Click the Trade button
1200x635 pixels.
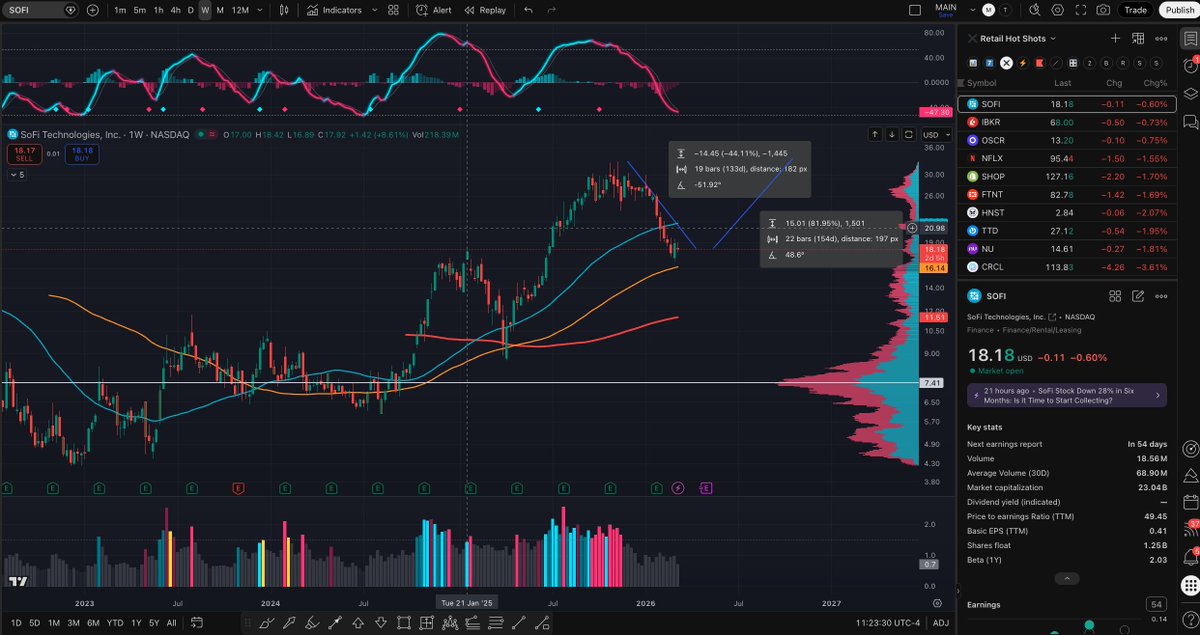tap(1135, 10)
